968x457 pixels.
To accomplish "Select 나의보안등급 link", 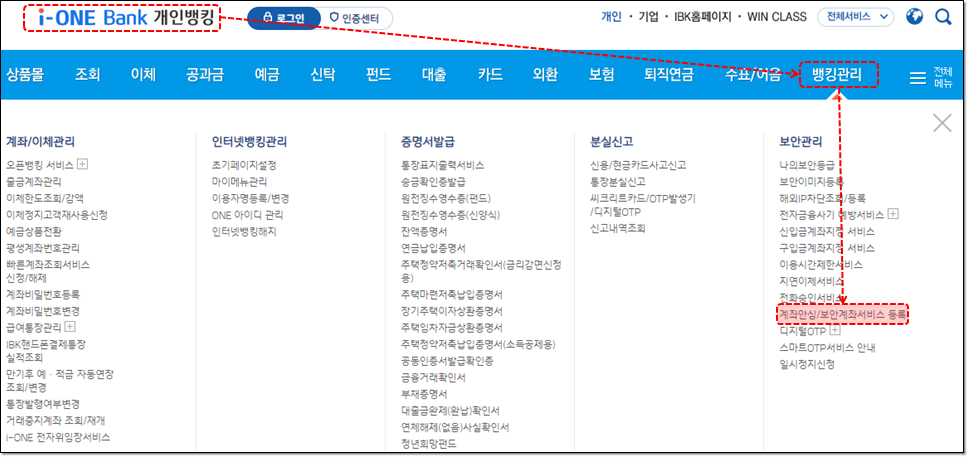I will click(807, 166).
